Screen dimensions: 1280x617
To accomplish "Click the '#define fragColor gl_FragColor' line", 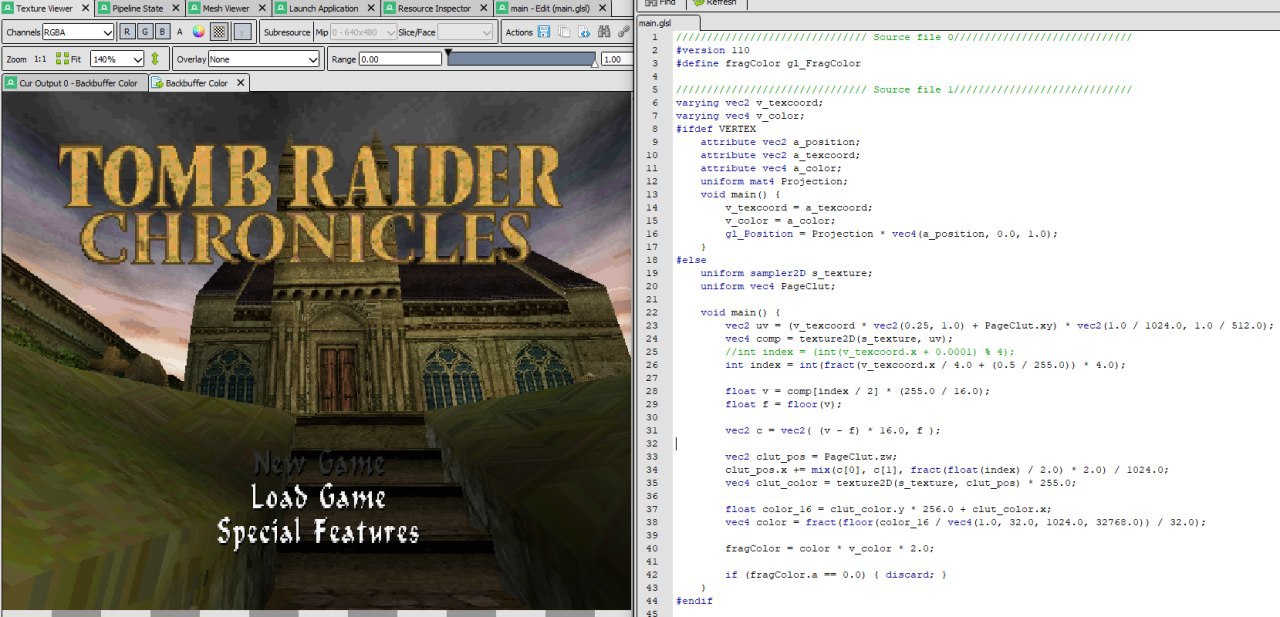I will [x=768, y=63].
